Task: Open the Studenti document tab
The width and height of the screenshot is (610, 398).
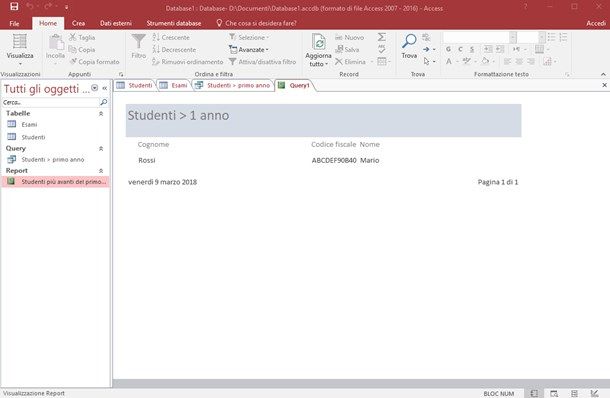Action: (135, 85)
